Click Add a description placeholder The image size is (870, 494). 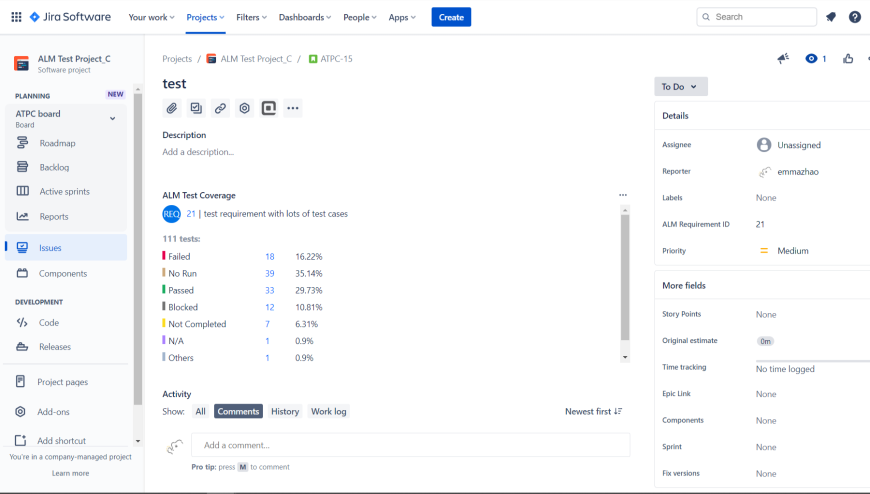pos(198,152)
